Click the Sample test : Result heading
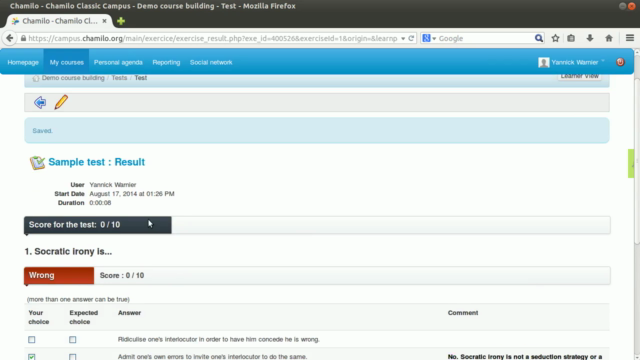Image resolution: width=640 pixels, height=360 pixels. (x=96, y=162)
